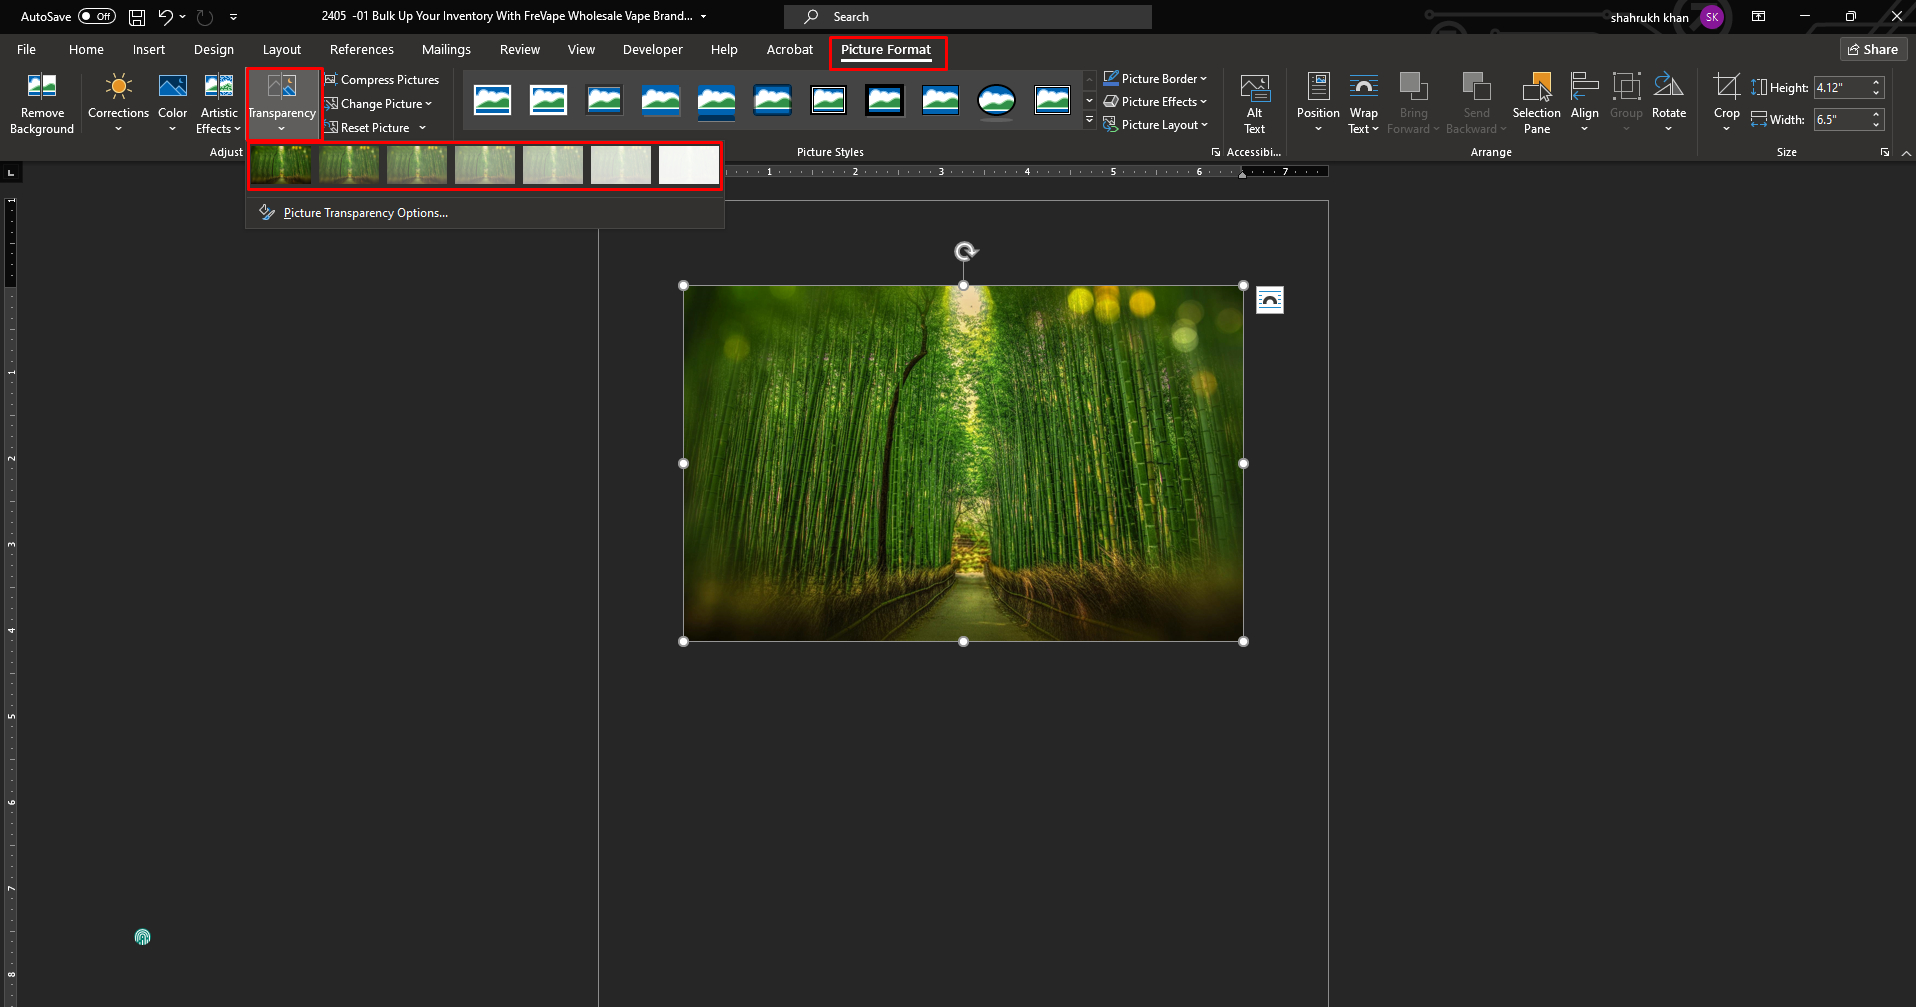Click the Layout Options icon beside picture
1916x1007 pixels.
[x=1270, y=300]
